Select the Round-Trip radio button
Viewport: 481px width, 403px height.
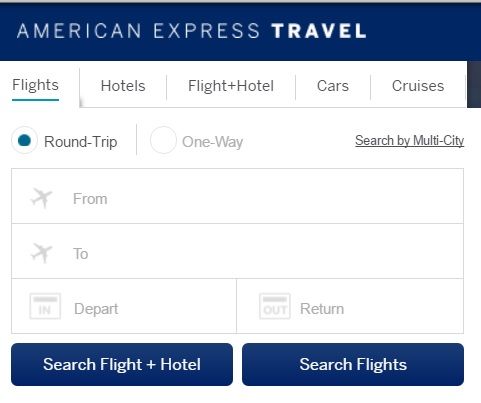coord(24,140)
